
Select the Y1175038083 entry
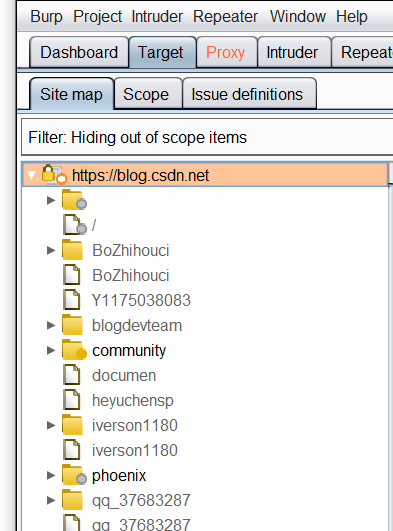(x=141, y=300)
